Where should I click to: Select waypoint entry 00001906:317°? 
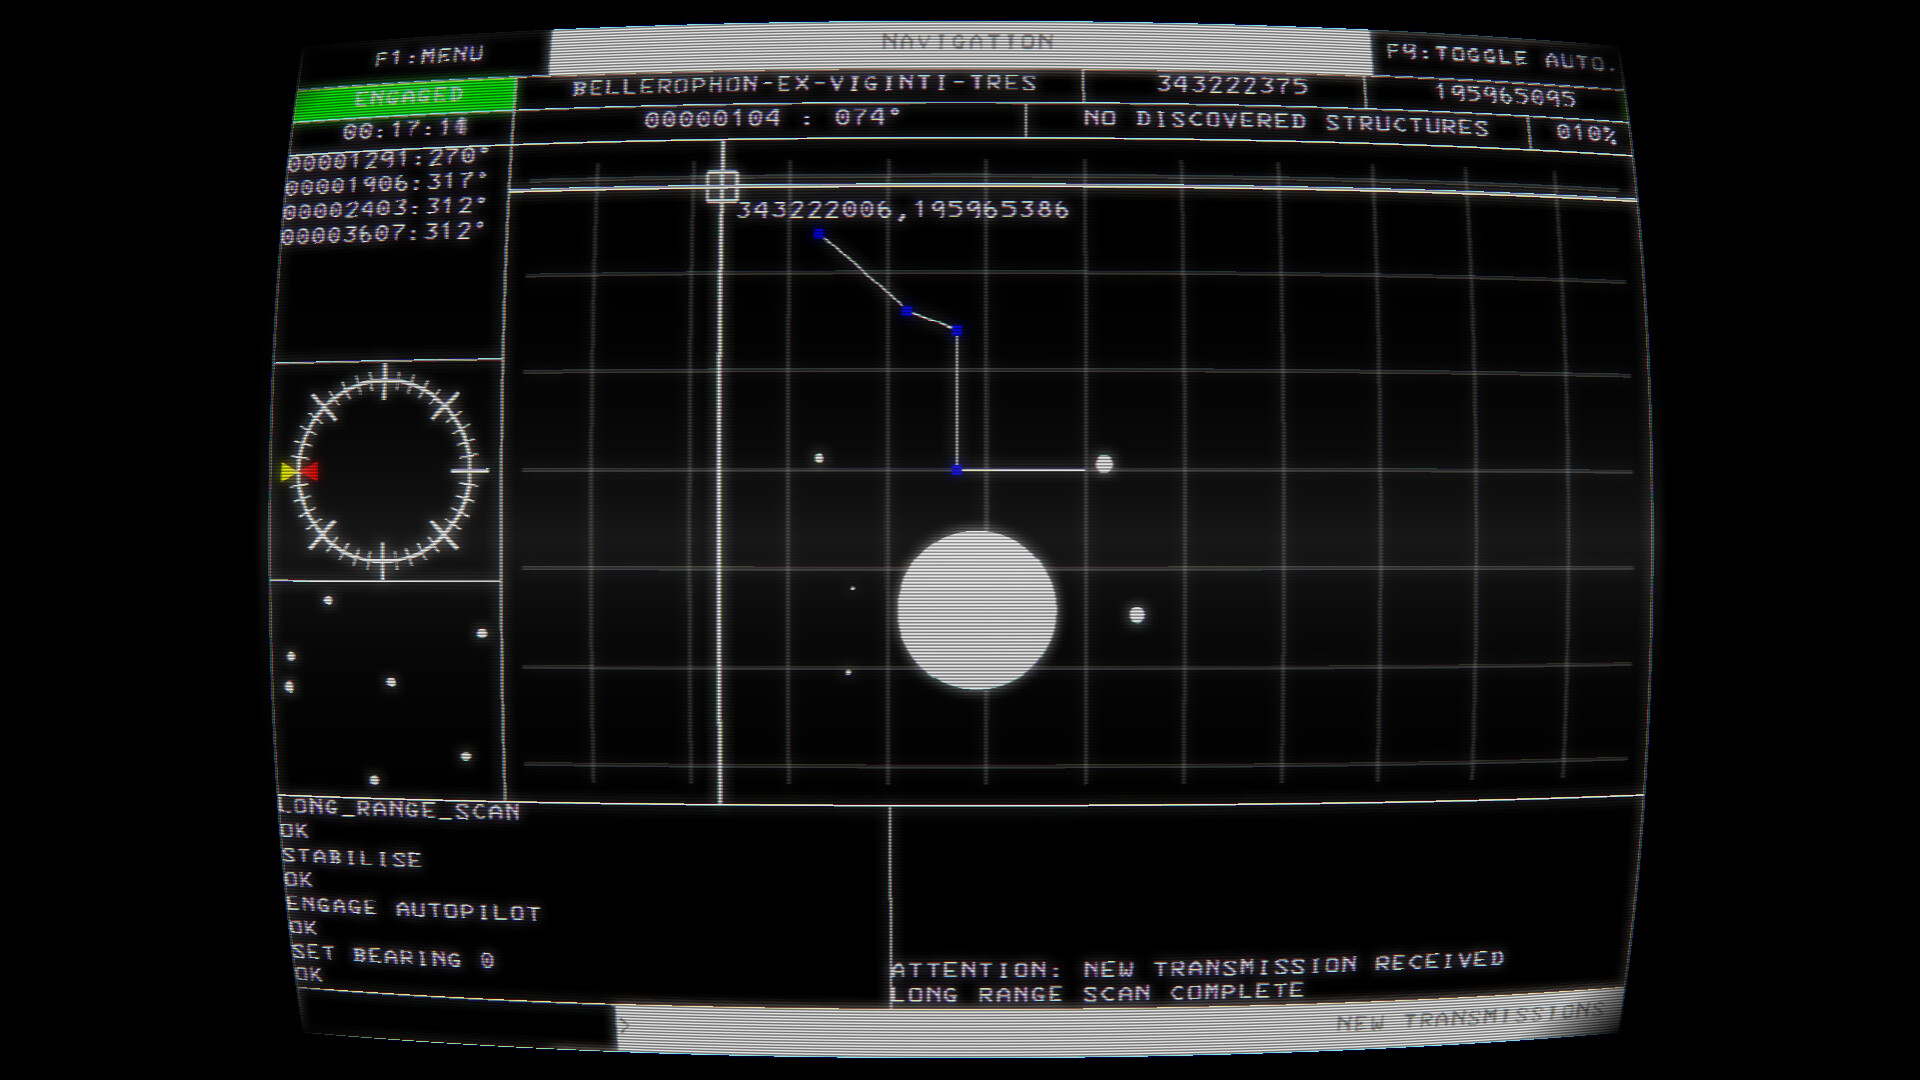pyautogui.click(x=386, y=183)
